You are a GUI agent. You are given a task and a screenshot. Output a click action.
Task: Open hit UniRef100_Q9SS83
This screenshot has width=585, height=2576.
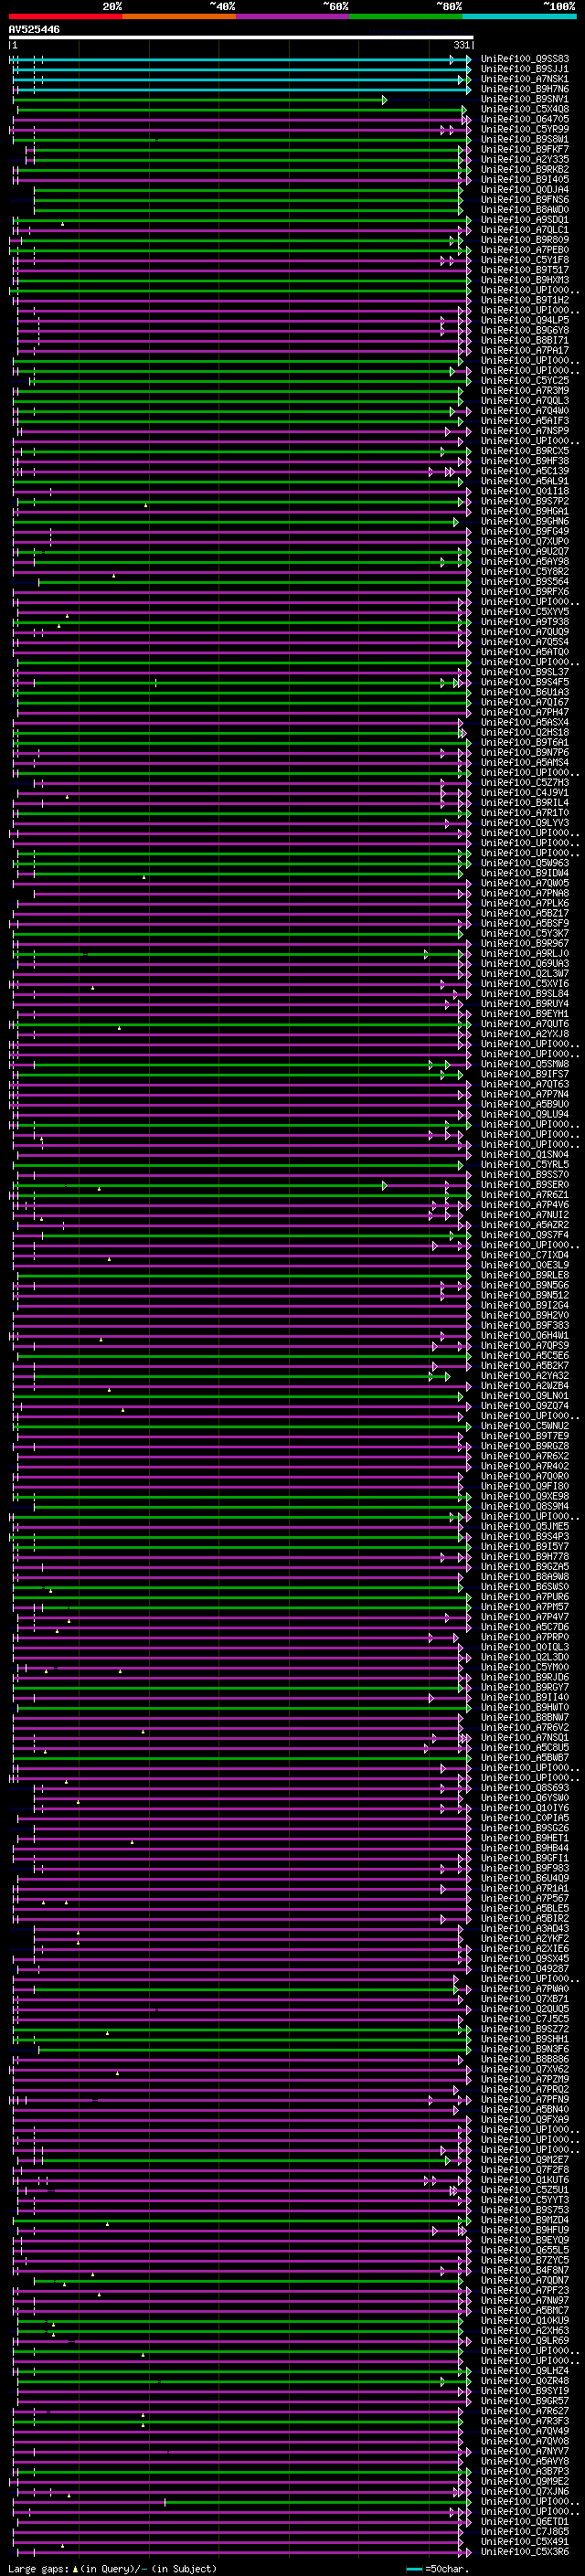tap(525, 59)
